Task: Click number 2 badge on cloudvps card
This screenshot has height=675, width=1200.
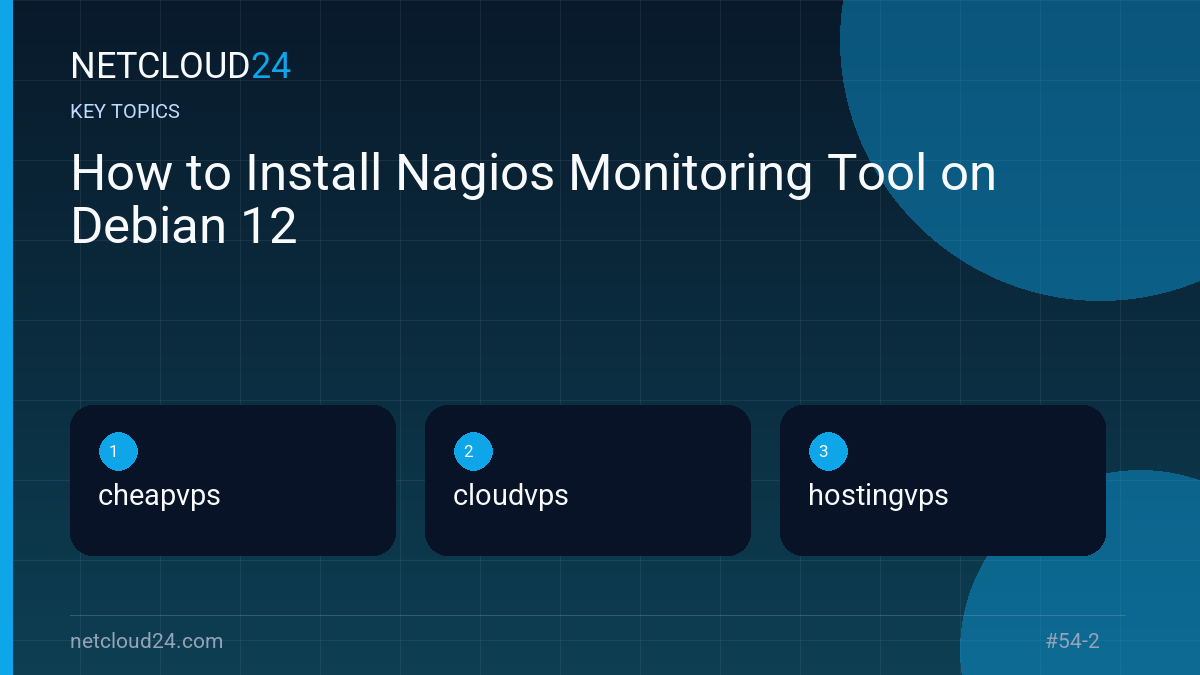Action: (473, 452)
